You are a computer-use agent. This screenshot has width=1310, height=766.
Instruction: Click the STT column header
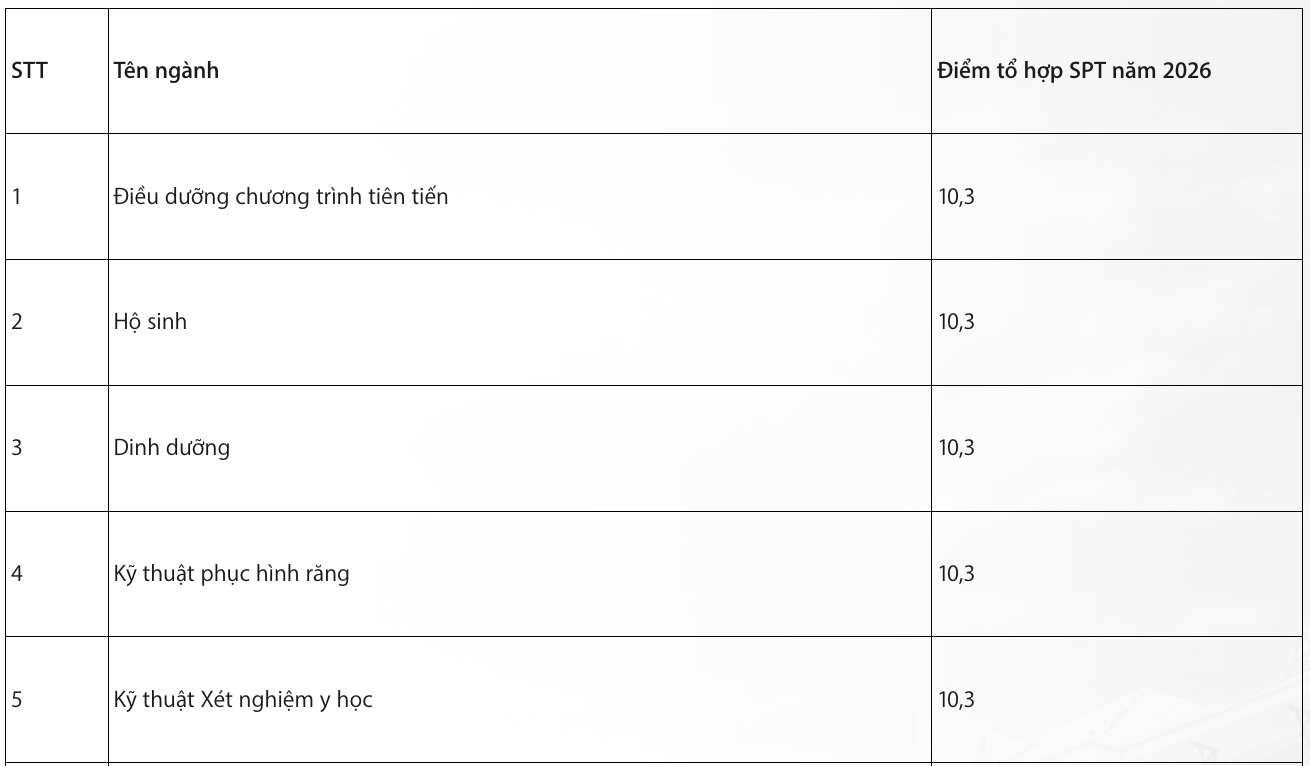tap(29, 72)
